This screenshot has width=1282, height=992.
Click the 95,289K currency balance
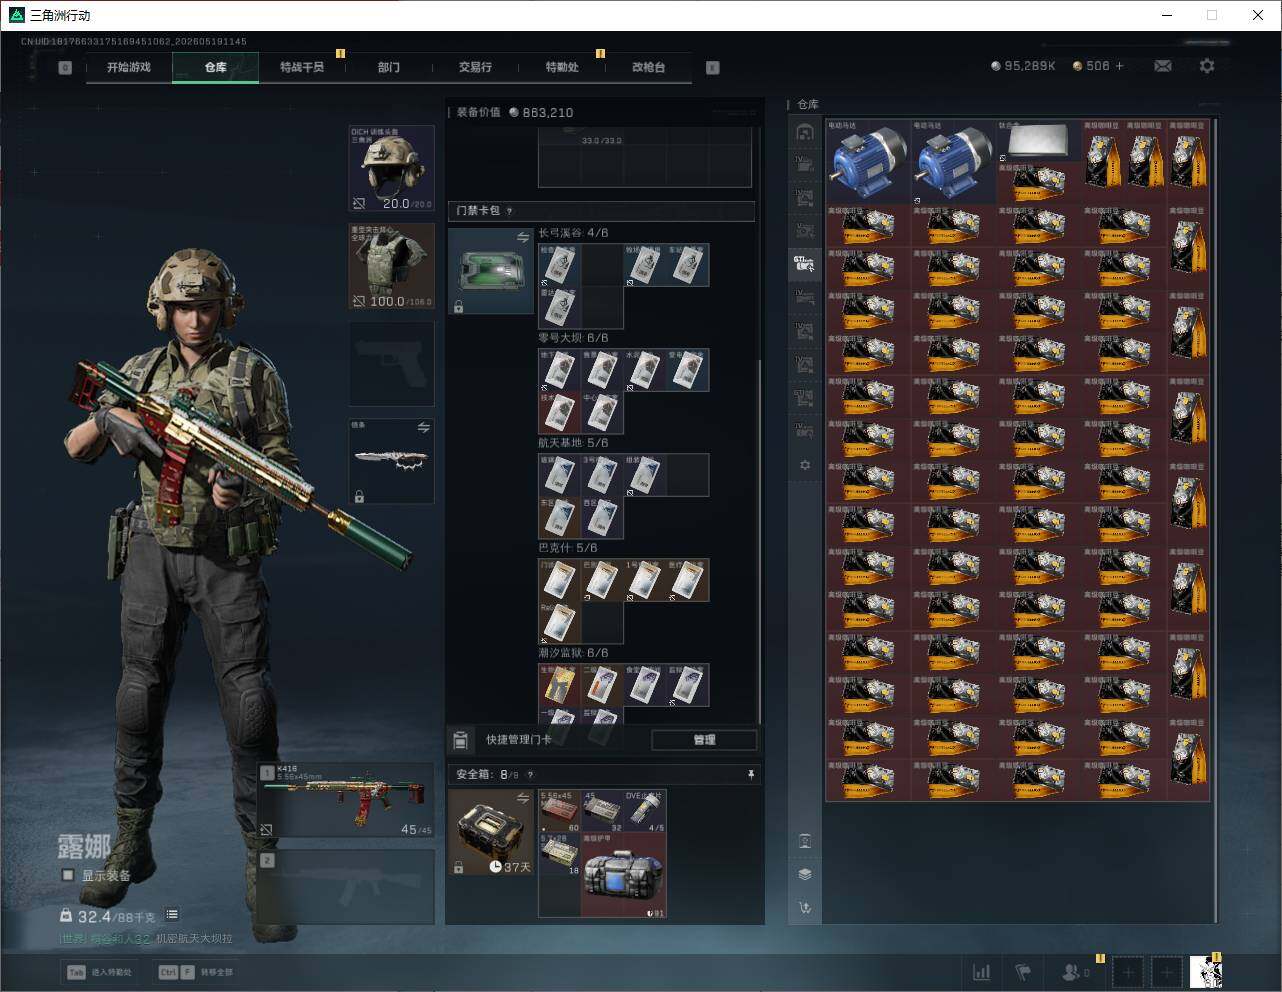1023,66
